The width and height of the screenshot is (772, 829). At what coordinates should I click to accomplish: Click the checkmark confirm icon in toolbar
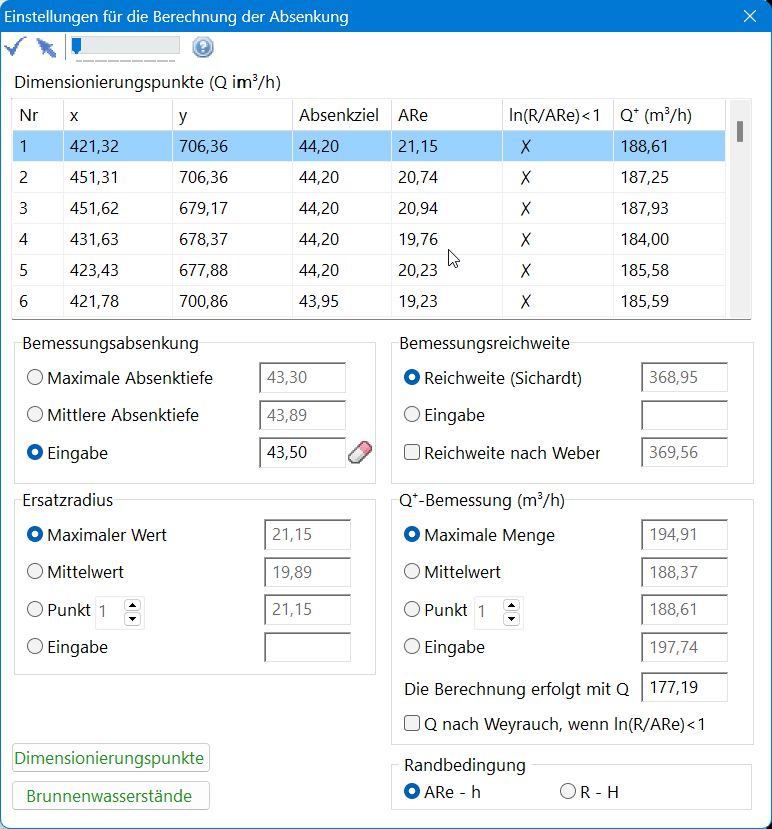(15, 47)
